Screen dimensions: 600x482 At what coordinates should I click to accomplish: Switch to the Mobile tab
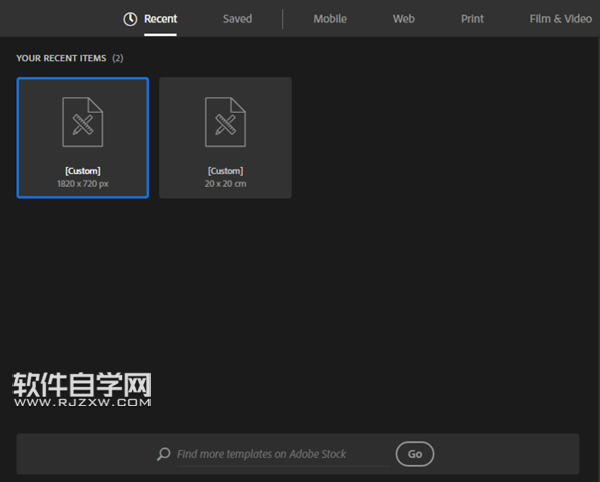[x=330, y=19]
